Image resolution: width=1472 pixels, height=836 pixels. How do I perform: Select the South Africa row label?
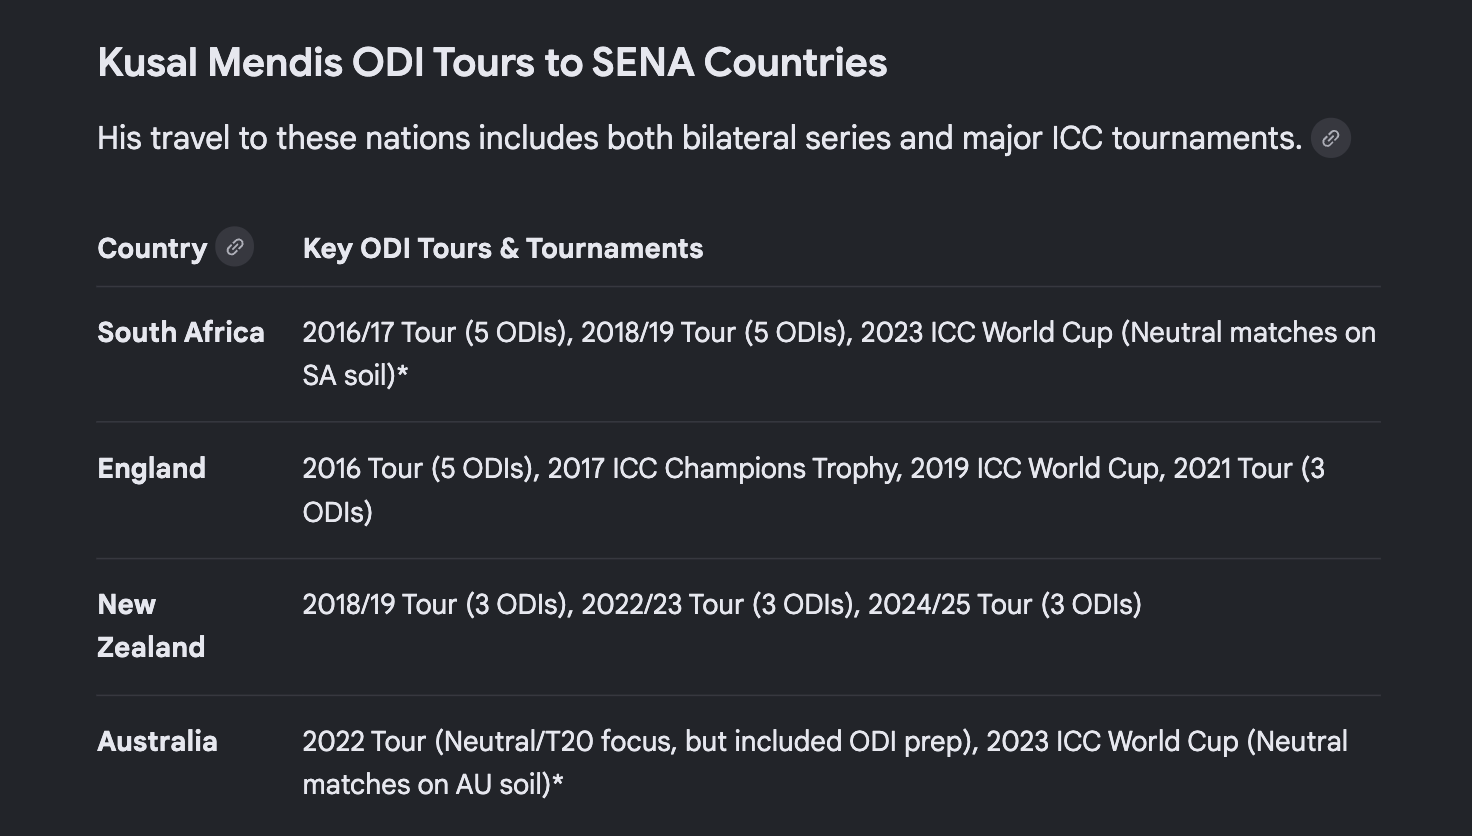(181, 332)
